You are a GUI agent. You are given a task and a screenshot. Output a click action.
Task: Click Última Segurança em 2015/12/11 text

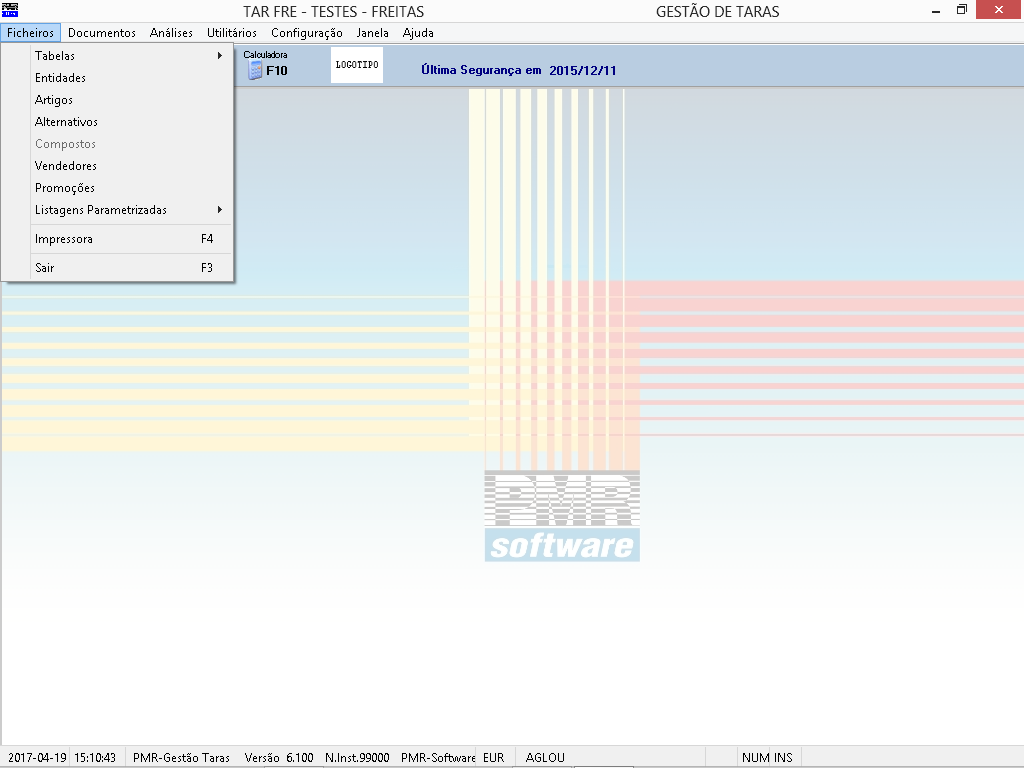519,70
